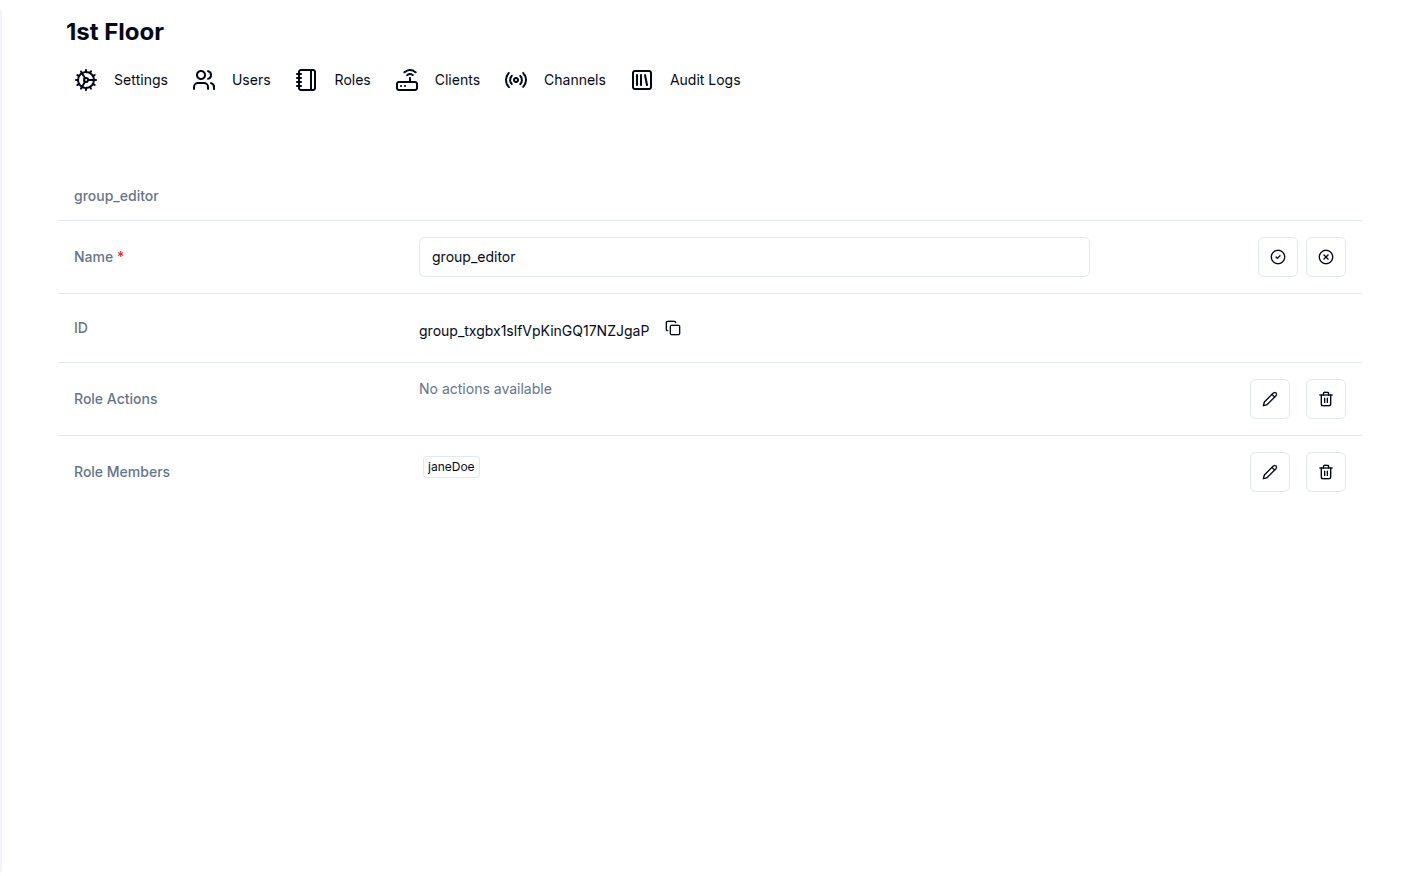Image resolution: width=1408 pixels, height=876 pixels.
Task: Click the group_editor breadcrumb title
Action: 116,196
